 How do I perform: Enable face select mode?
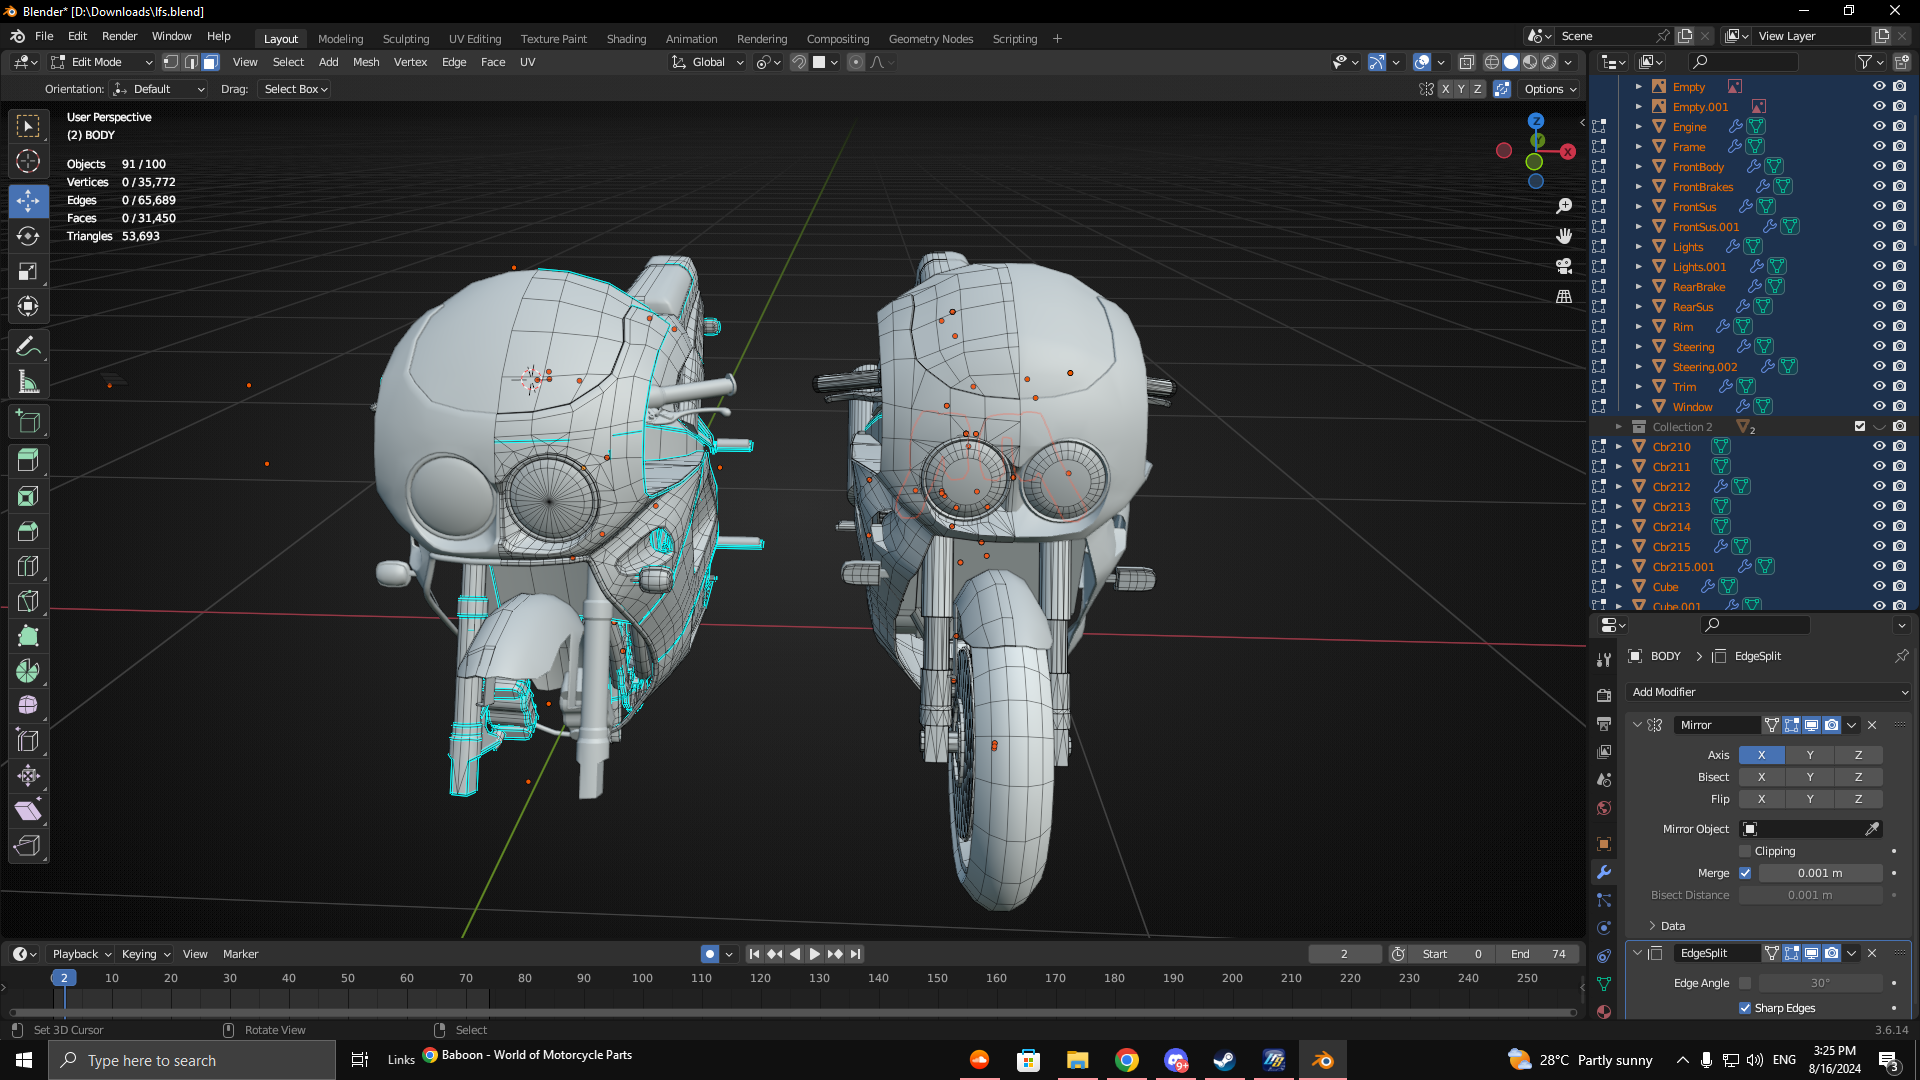(x=211, y=62)
